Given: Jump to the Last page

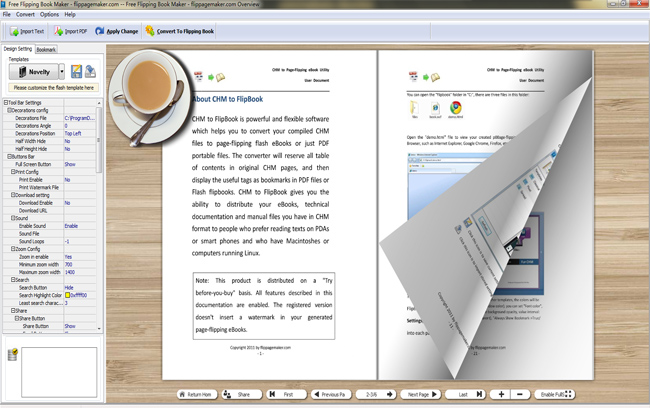Looking at the screenshot, I should point(465,394).
